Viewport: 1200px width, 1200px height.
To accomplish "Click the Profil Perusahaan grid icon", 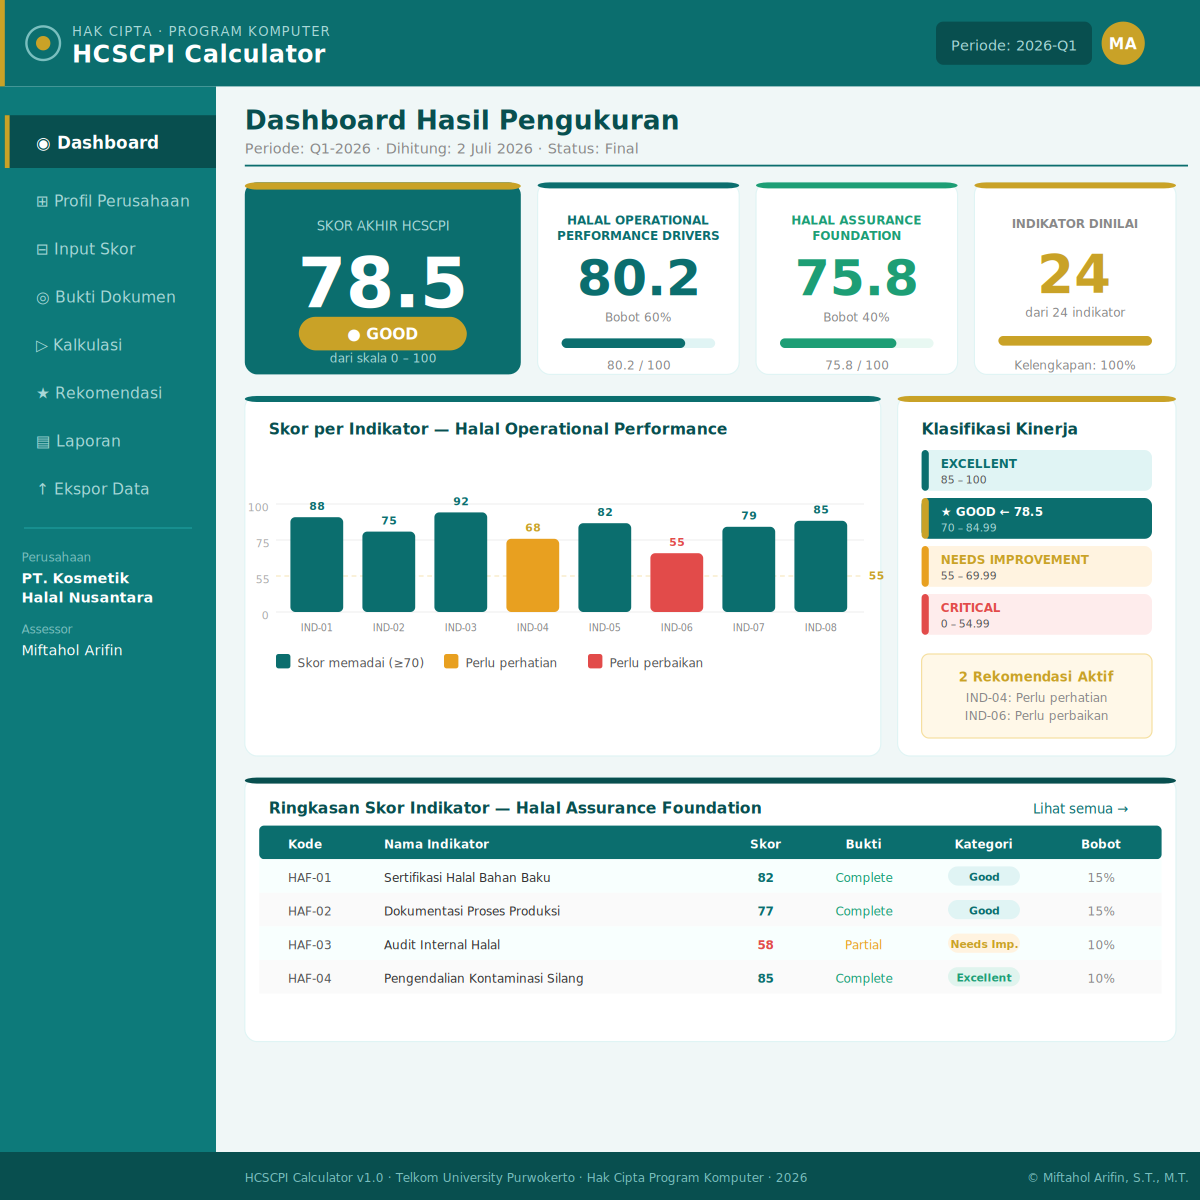I will click(42, 202).
